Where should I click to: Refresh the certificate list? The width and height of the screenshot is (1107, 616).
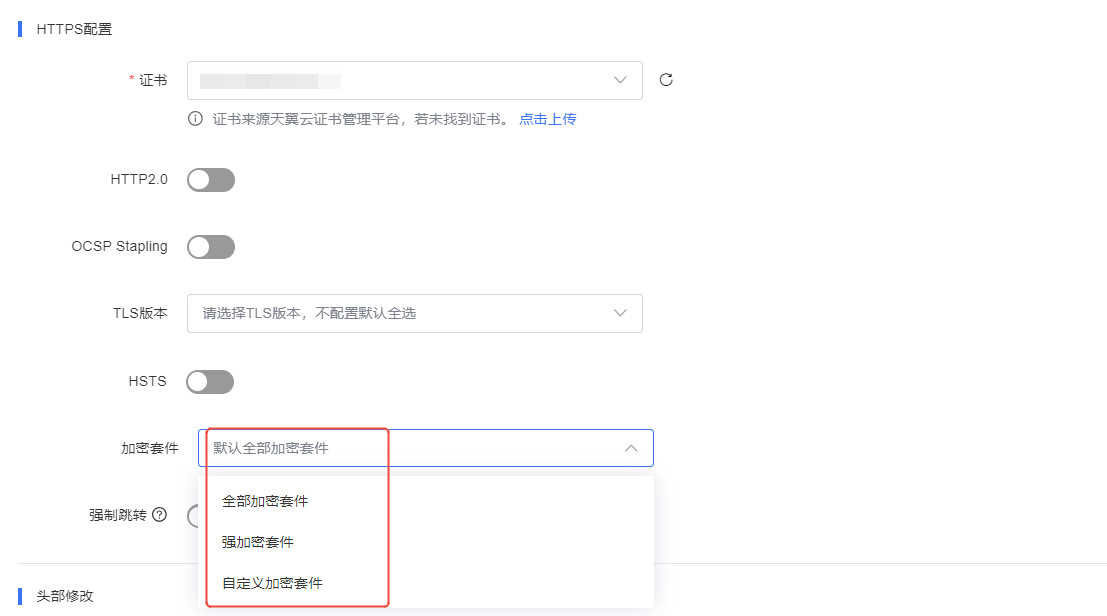666,80
